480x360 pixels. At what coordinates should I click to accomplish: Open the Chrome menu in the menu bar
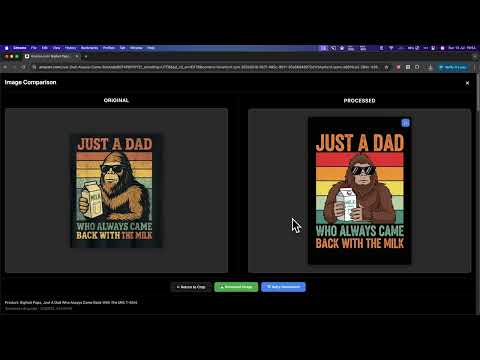(x=20, y=48)
